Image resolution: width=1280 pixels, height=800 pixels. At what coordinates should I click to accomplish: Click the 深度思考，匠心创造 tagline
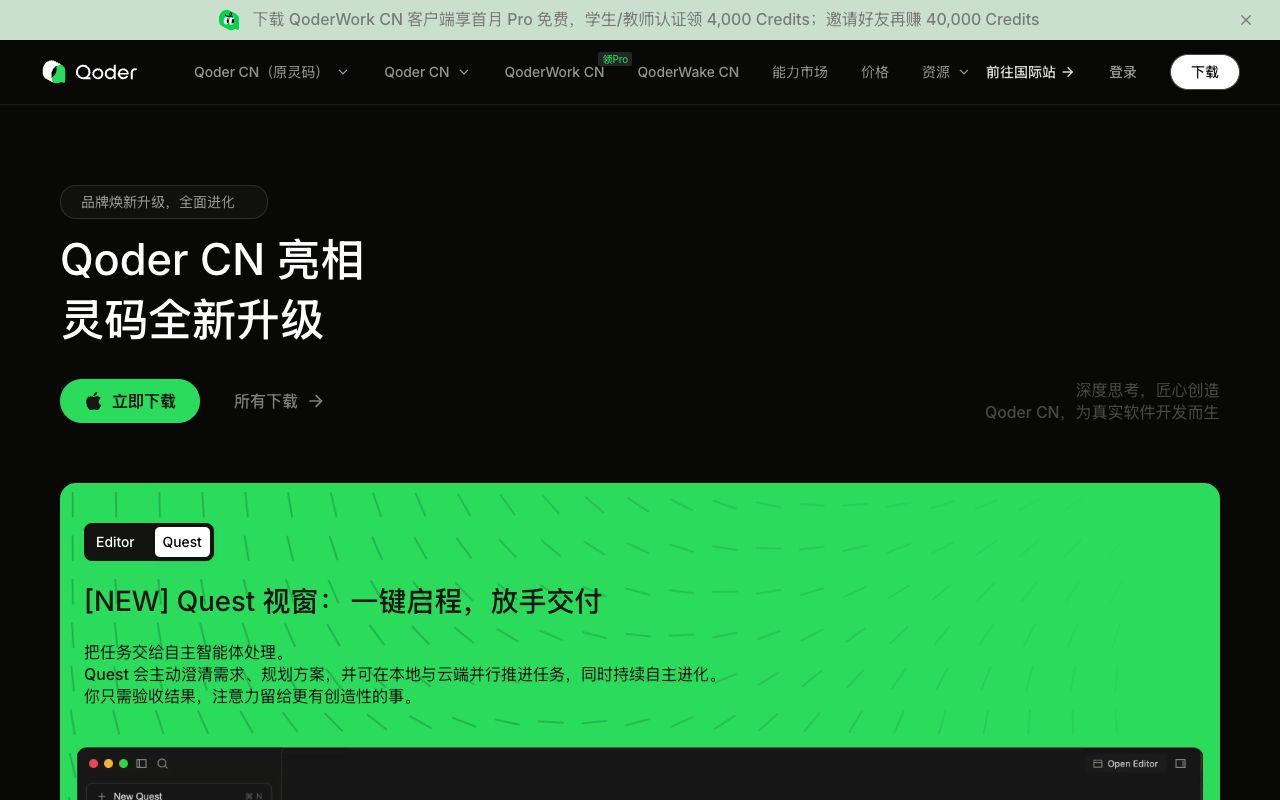(x=1147, y=390)
